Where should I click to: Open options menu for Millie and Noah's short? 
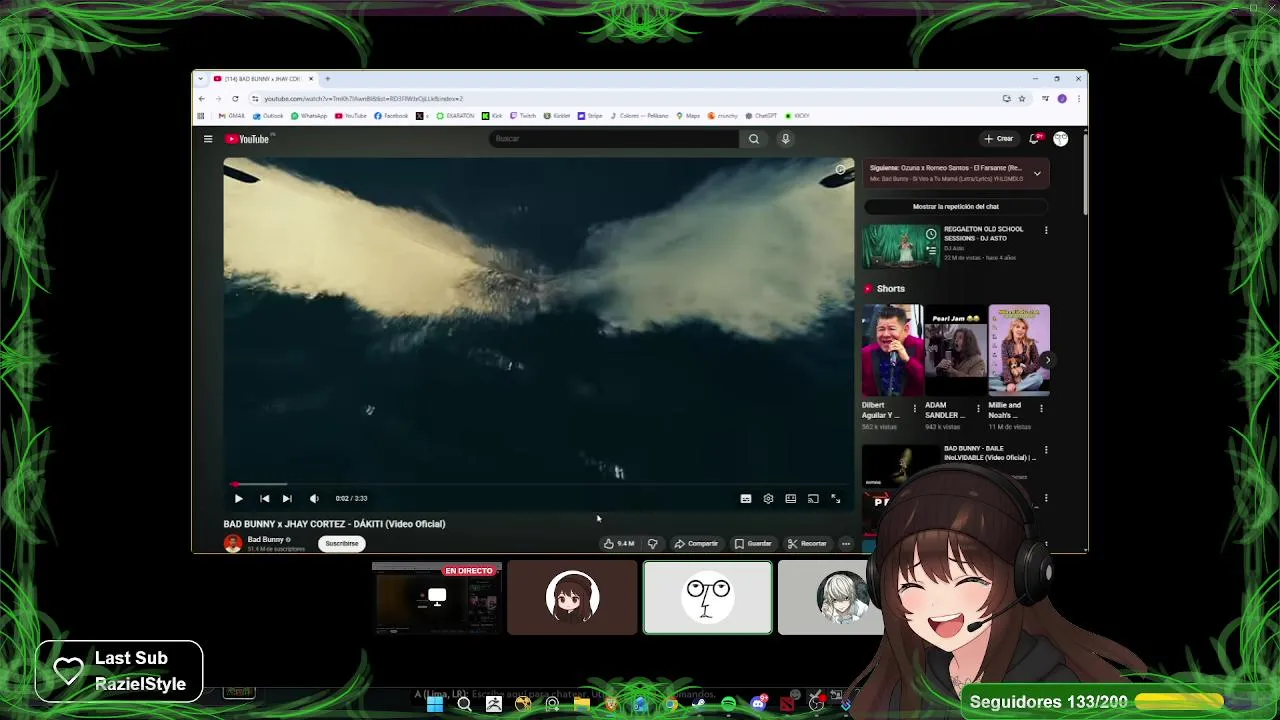click(x=1041, y=408)
